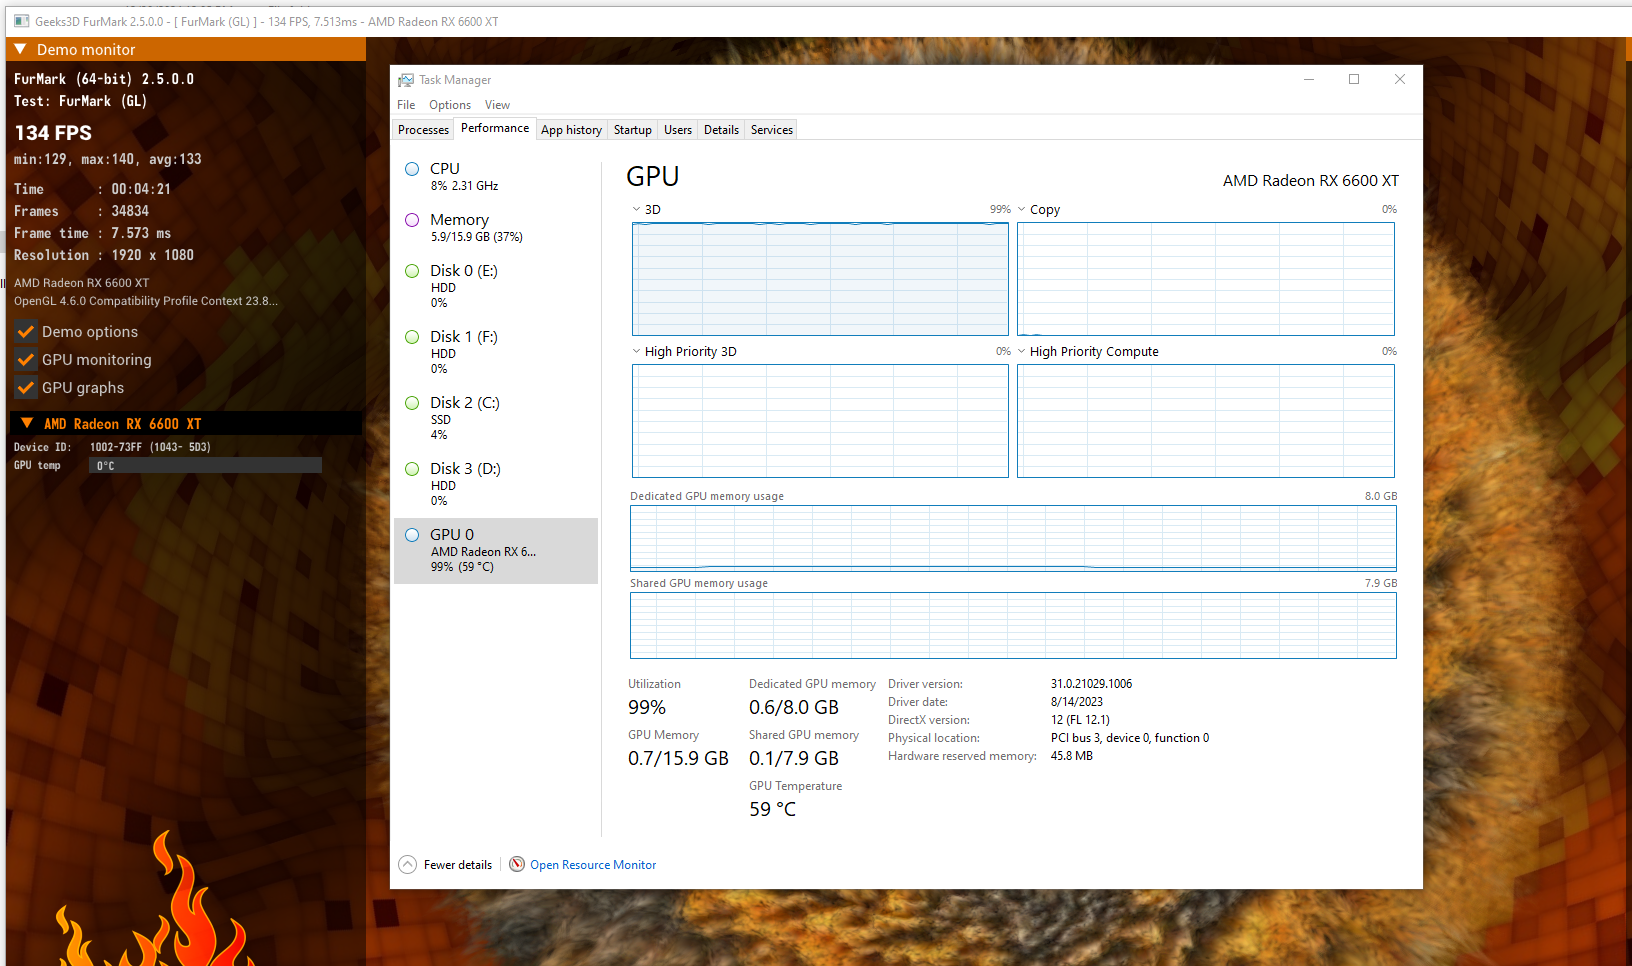Click the Hardware reserved memory 45.8 MB value
Screen dimensions: 1632x966
click(1072, 756)
